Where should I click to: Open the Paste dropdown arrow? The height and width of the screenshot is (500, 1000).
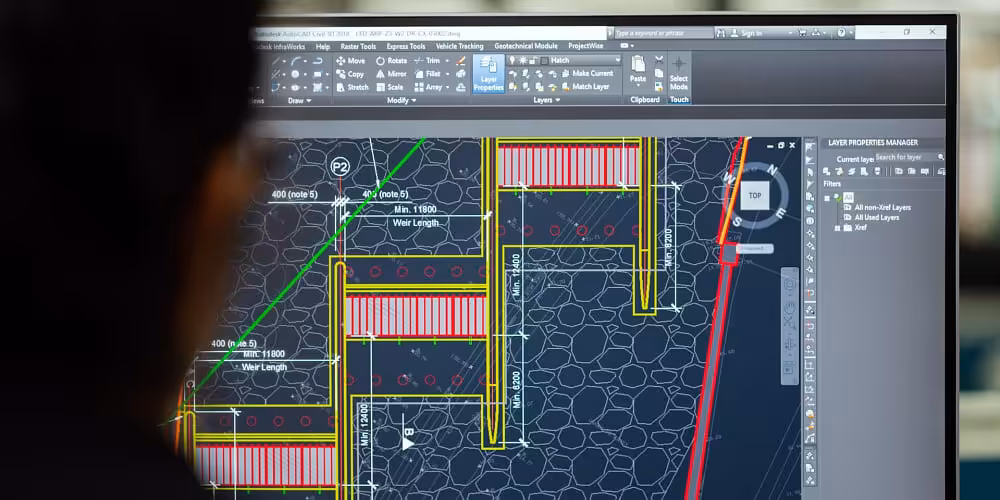[638, 87]
